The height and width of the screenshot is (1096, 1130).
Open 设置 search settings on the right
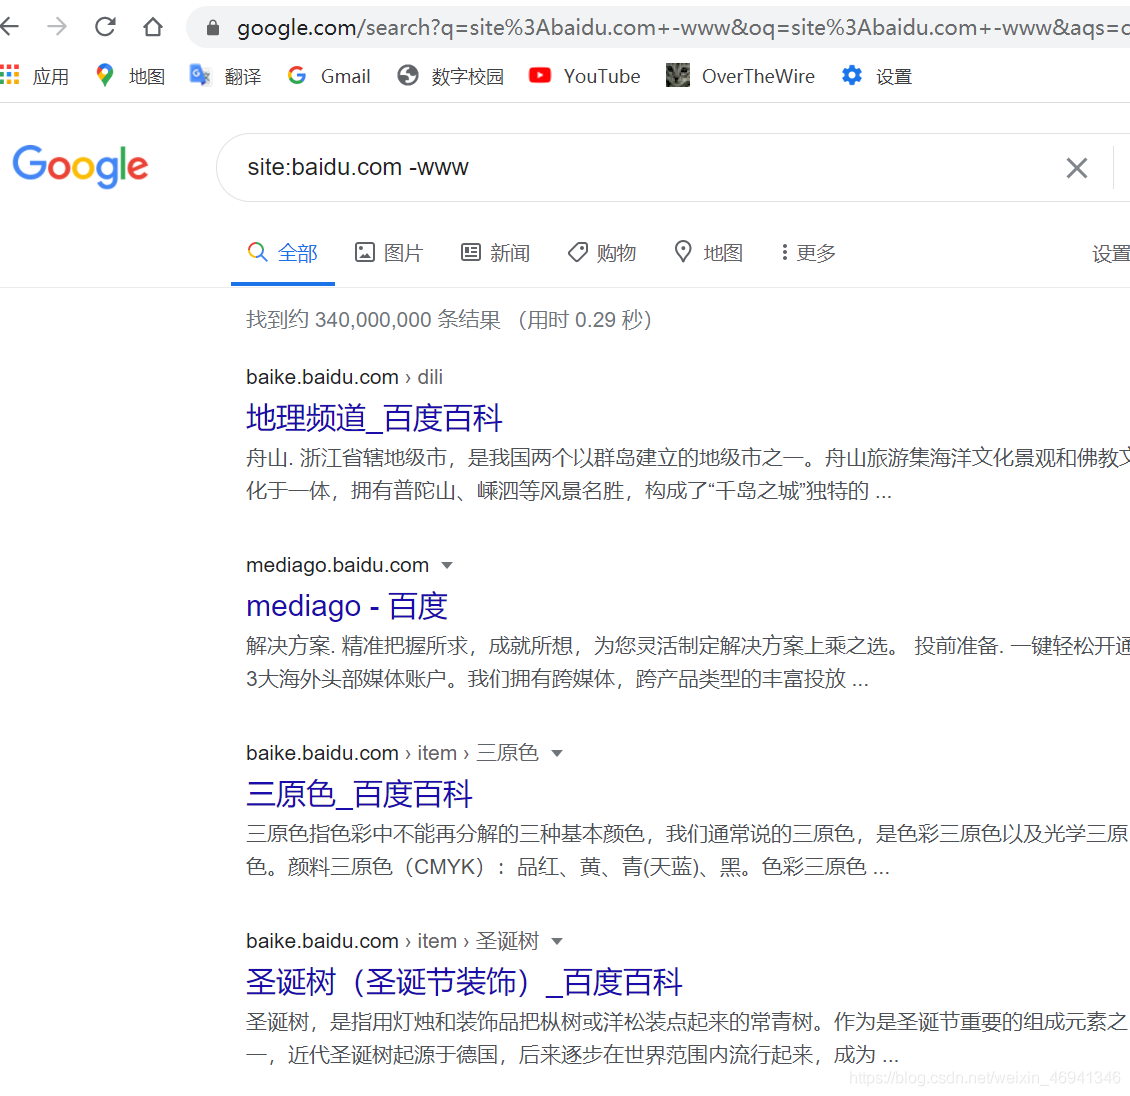pos(1111,254)
